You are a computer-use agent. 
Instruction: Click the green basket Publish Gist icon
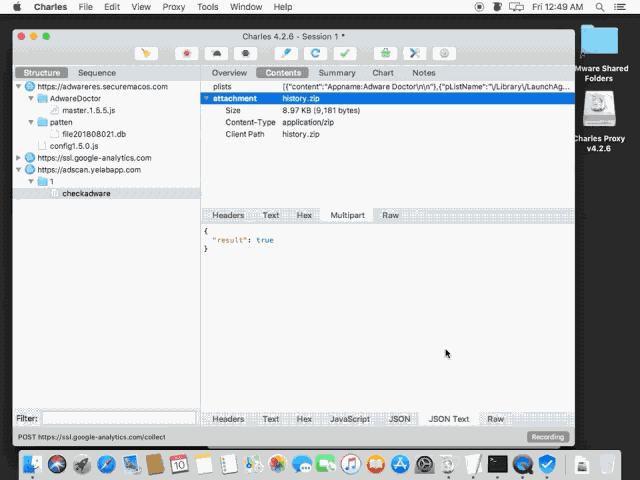(x=385, y=53)
